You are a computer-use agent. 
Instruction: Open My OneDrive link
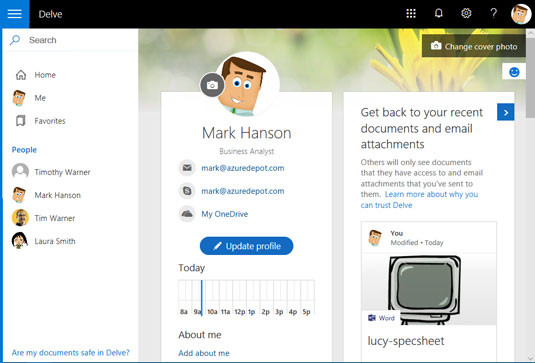point(225,214)
